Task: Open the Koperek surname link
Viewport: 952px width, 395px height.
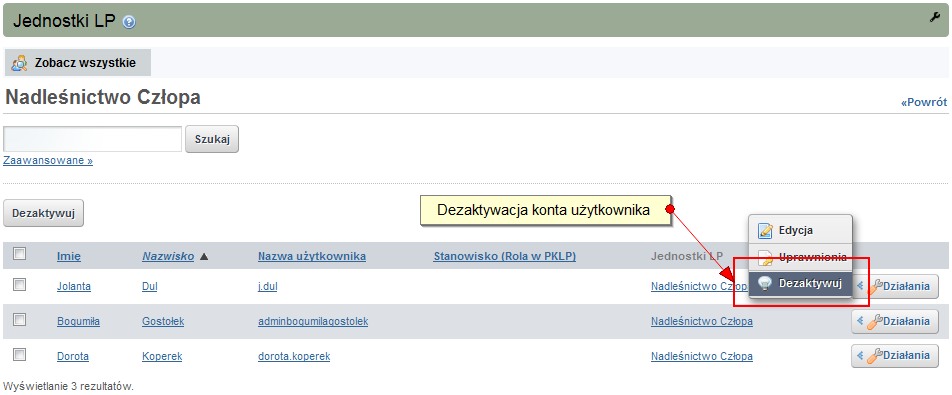Action: click(x=162, y=357)
